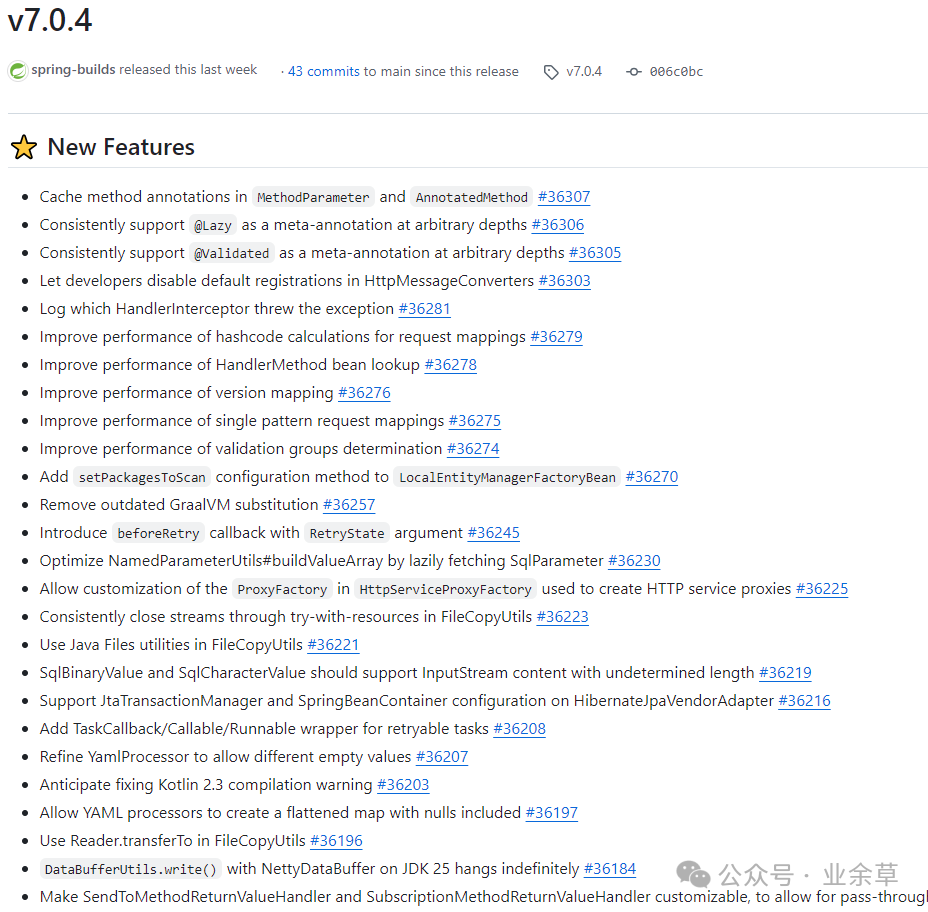Screen dimensions: 928x912
Task: Open #36270 LocalEntityManagerFactoryBean link
Action: pyautogui.click(x=651, y=477)
